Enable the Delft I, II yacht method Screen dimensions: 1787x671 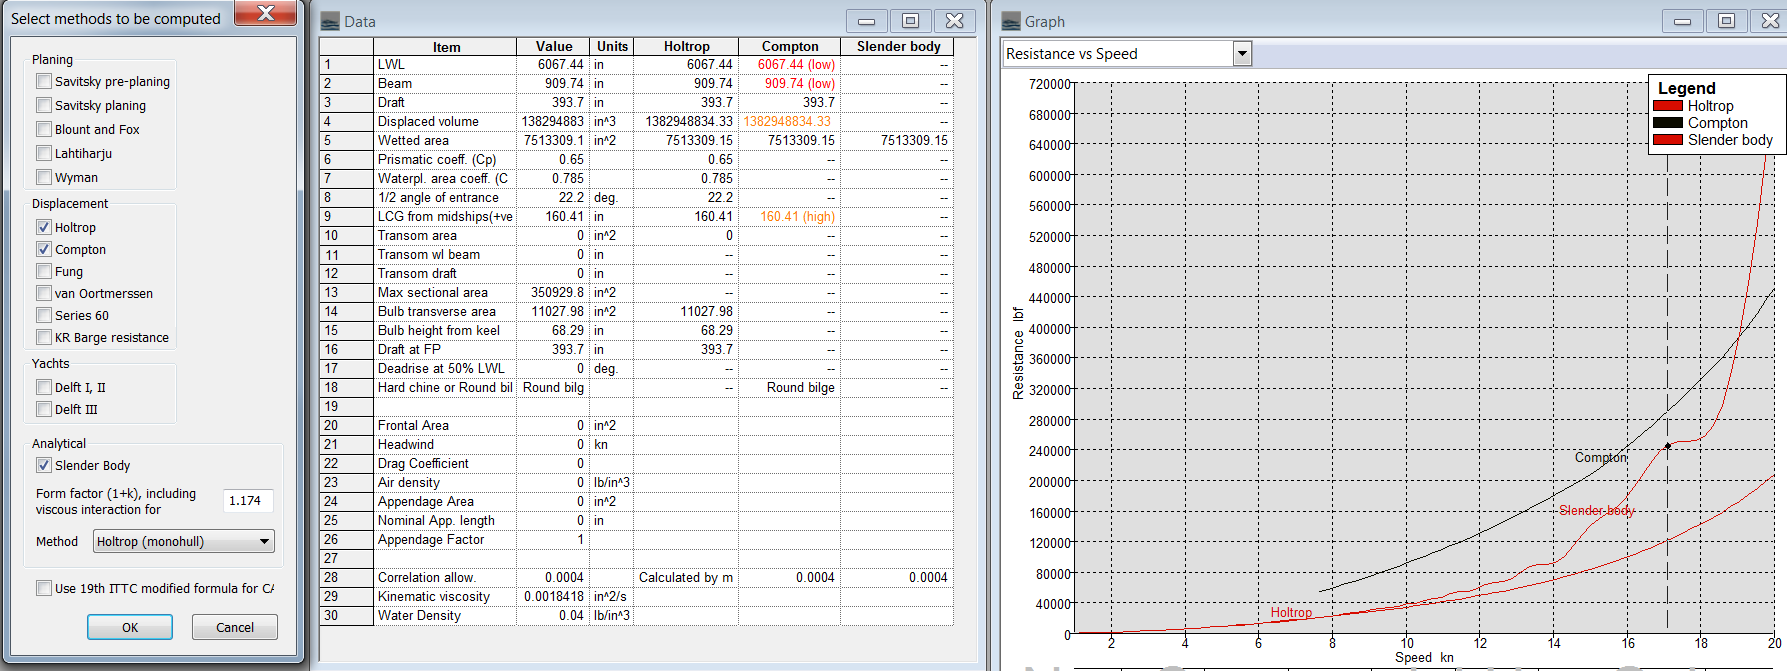coord(44,387)
